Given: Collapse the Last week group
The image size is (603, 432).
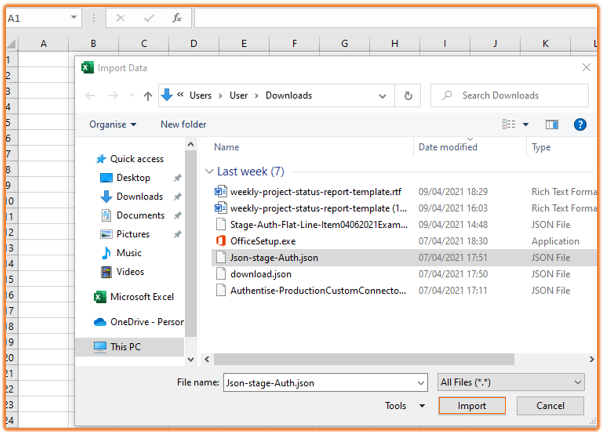Looking at the screenshot, I should tap(209, 172).
